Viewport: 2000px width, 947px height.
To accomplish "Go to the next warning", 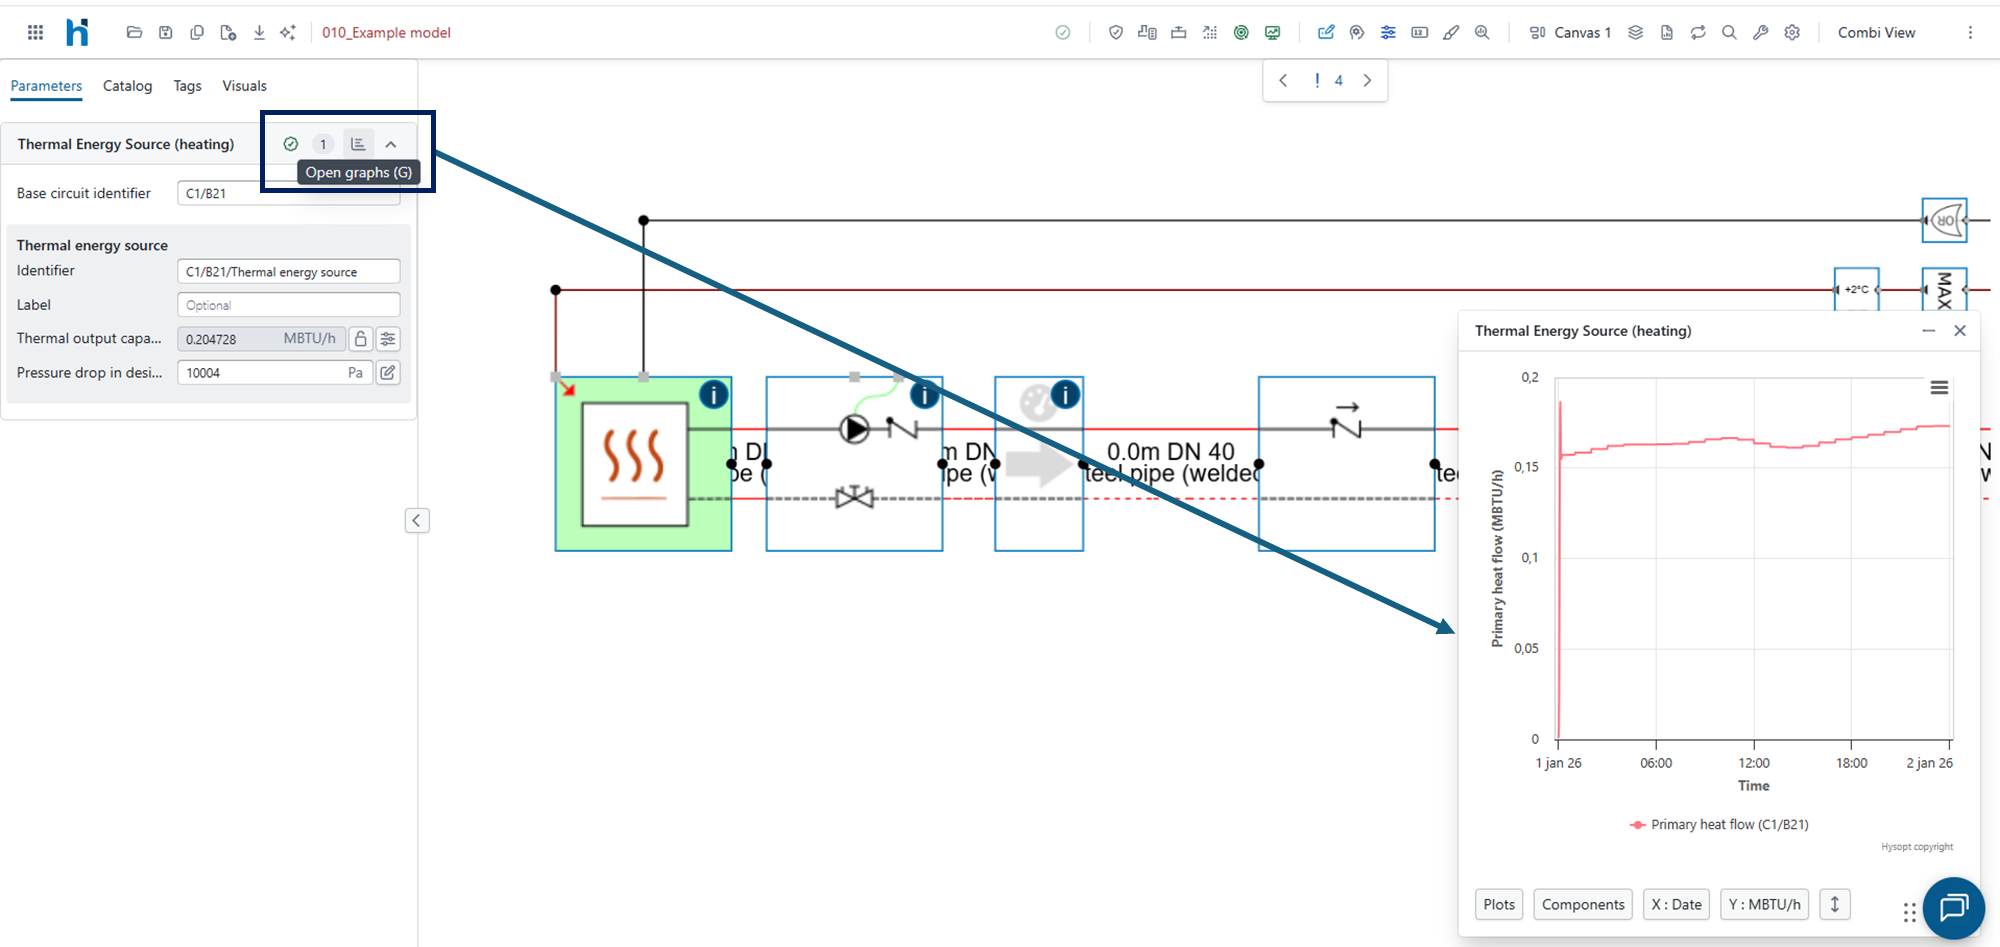I will pyautogui.click(x=1367, y=81).
